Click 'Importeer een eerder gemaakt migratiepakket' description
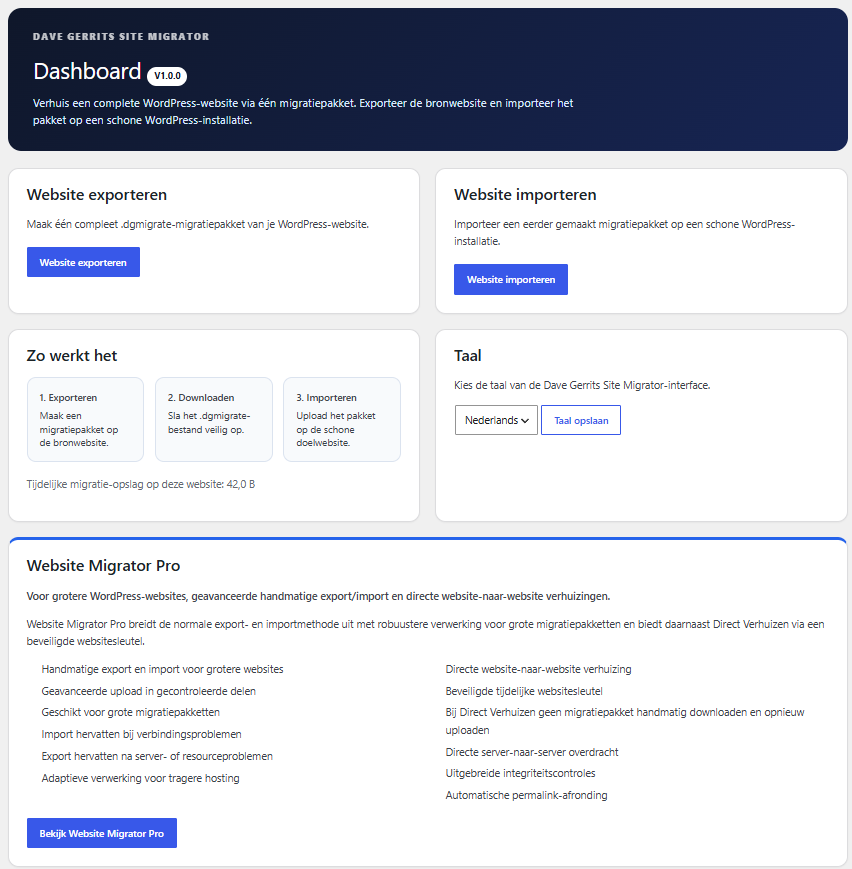The image size is (852, 869). pyautogui.click(x=624, y=232)
